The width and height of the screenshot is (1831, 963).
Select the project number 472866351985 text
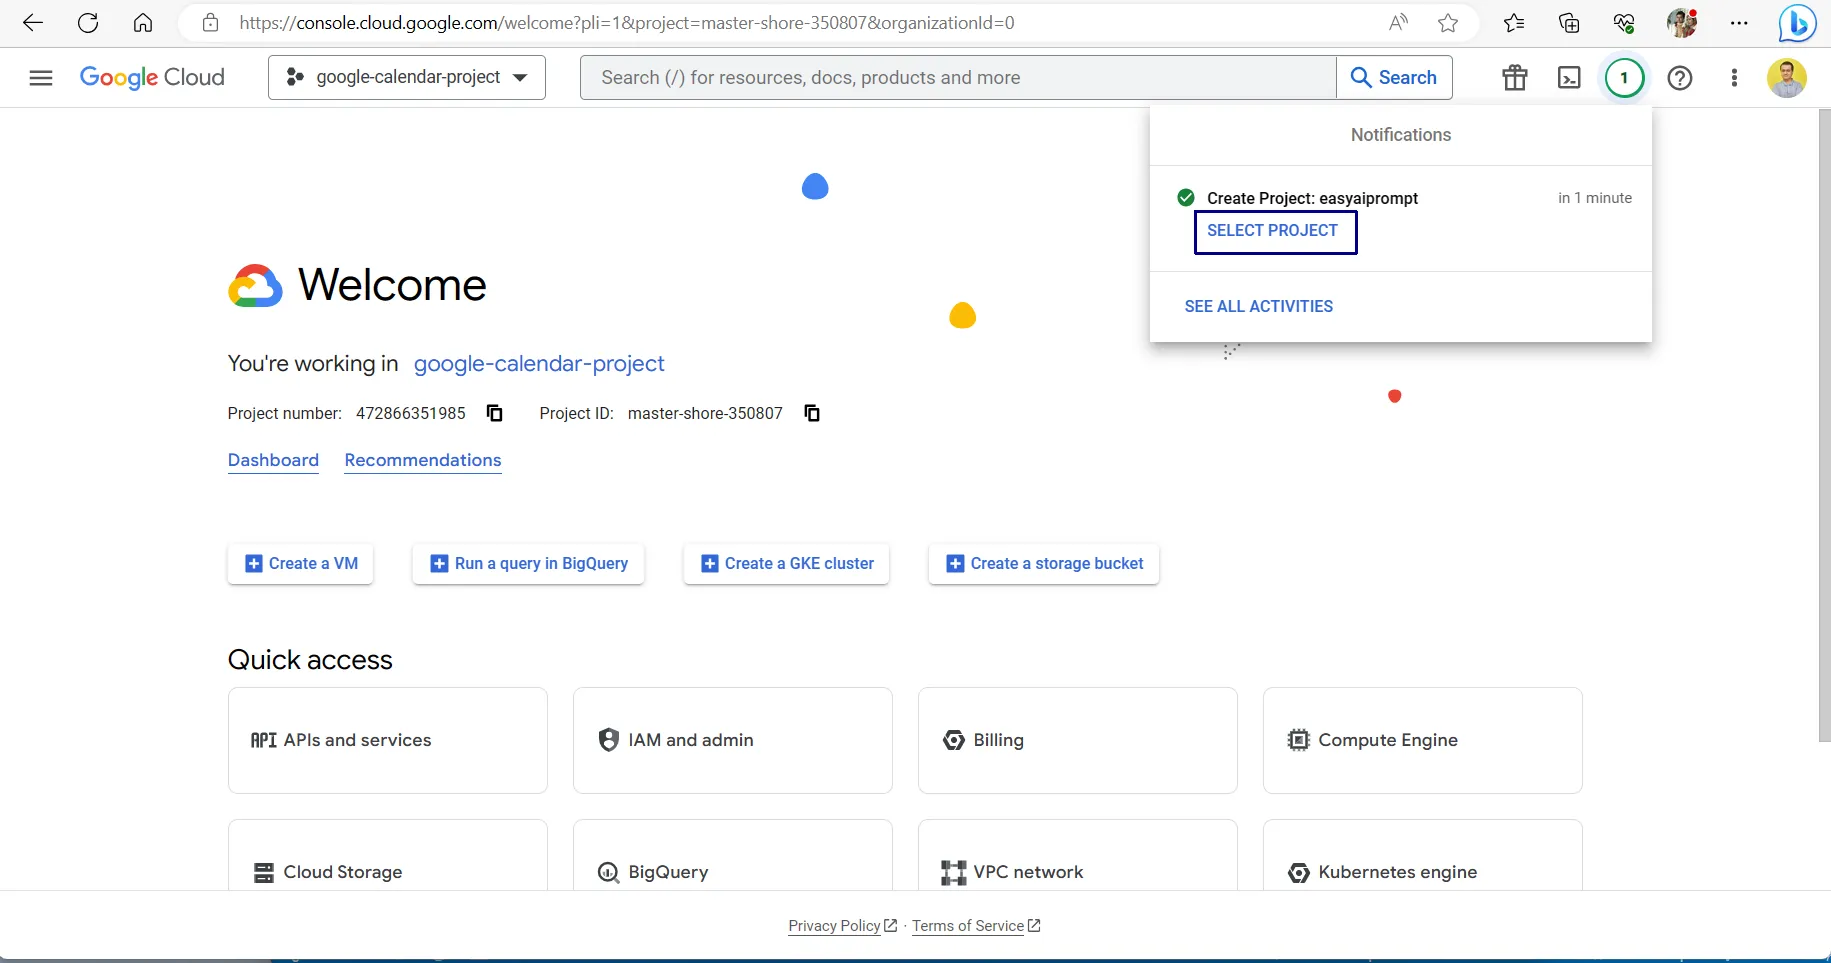[410, 413]
